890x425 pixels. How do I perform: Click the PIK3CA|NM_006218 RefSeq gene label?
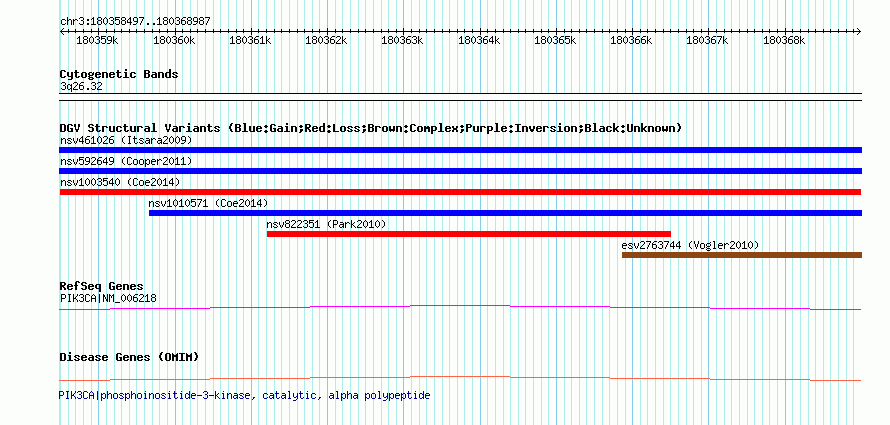(108, 298)
